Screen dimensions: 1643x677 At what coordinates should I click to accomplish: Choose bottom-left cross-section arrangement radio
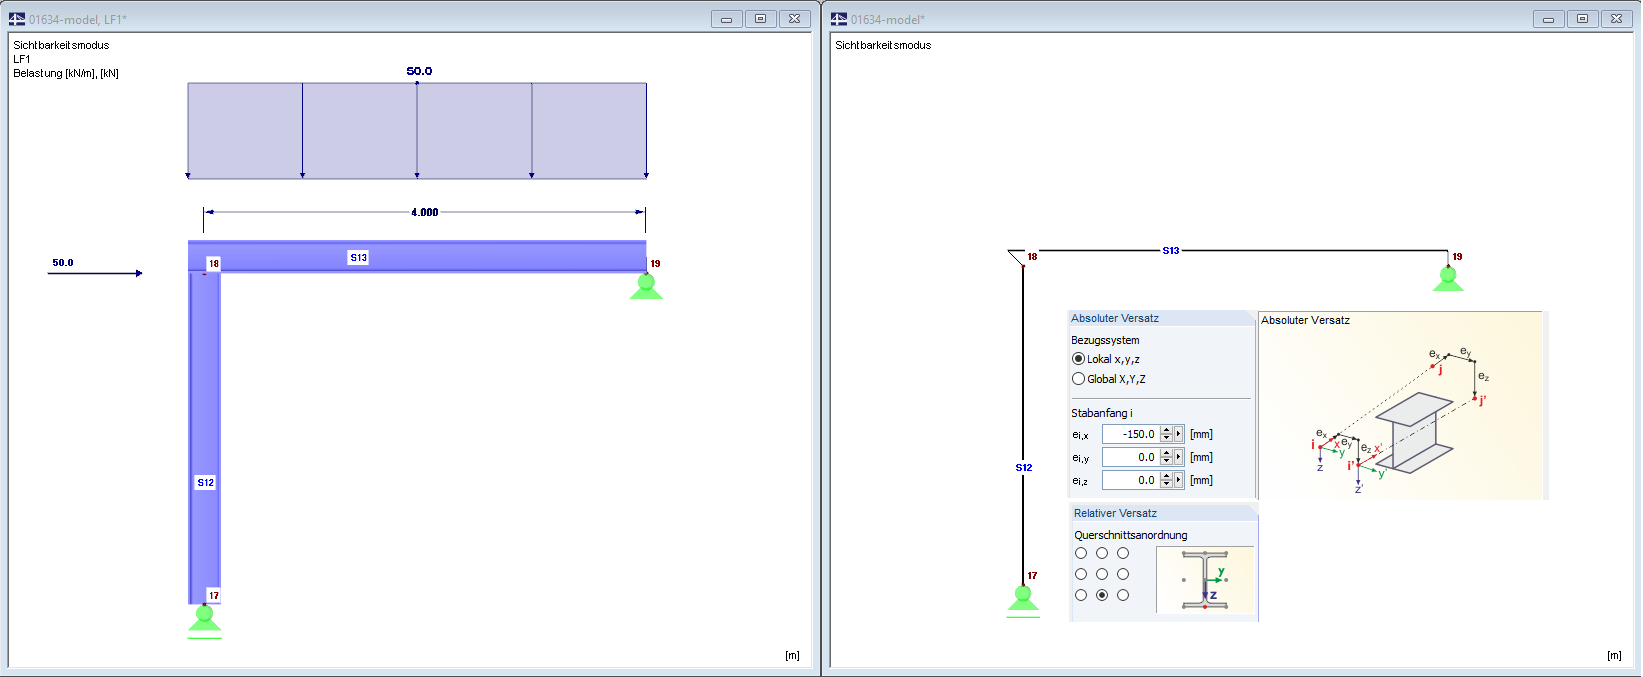coord(1081,595)
